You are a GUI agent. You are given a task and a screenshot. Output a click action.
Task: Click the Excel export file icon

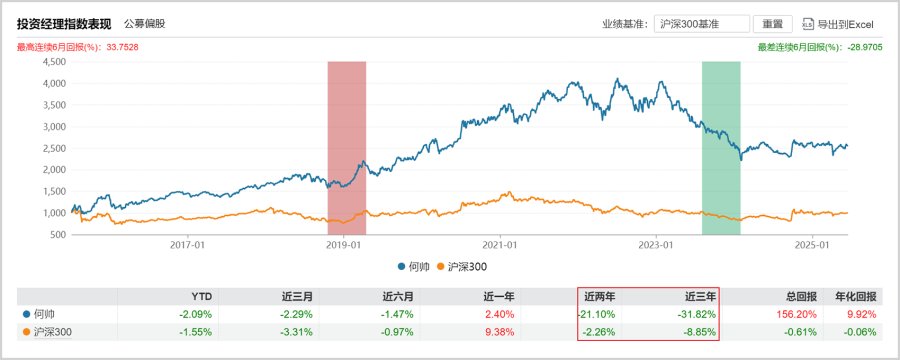click(808, 24)
